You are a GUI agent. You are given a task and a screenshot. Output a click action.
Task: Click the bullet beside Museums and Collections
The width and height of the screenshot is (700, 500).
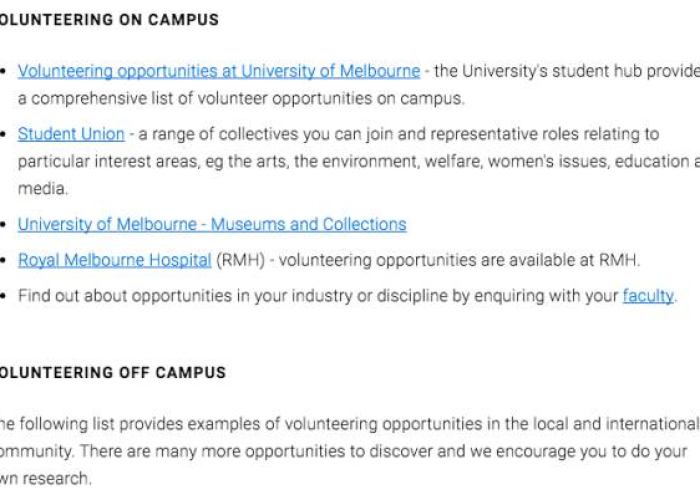coord(3,225)
